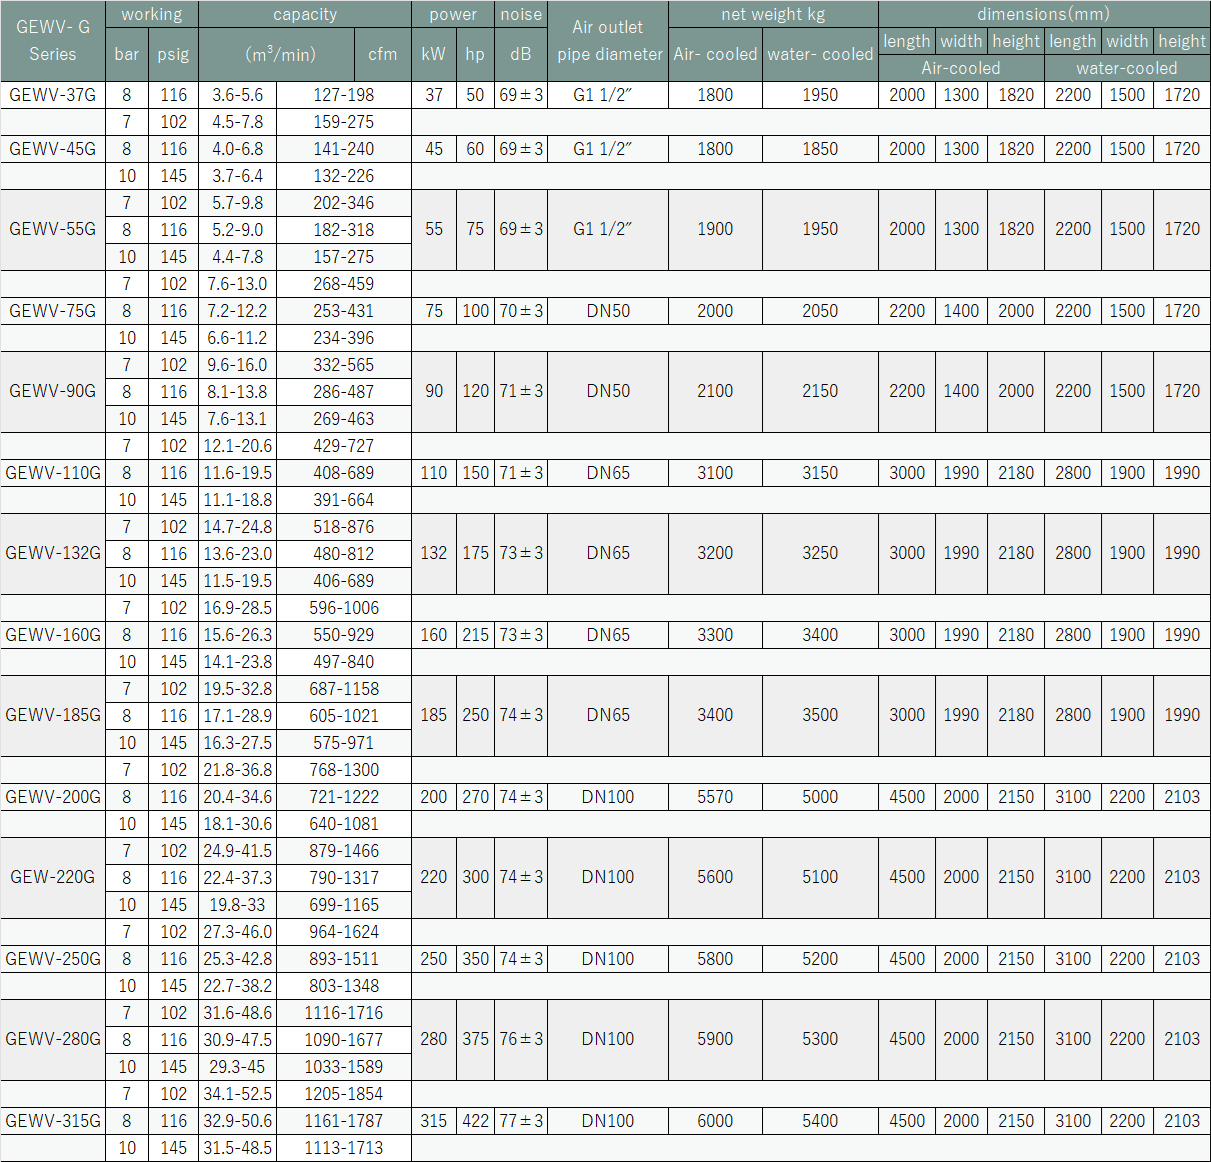Click the 'noise' header cell
Screen dimensions: 1211x1162
click(521, 14)
